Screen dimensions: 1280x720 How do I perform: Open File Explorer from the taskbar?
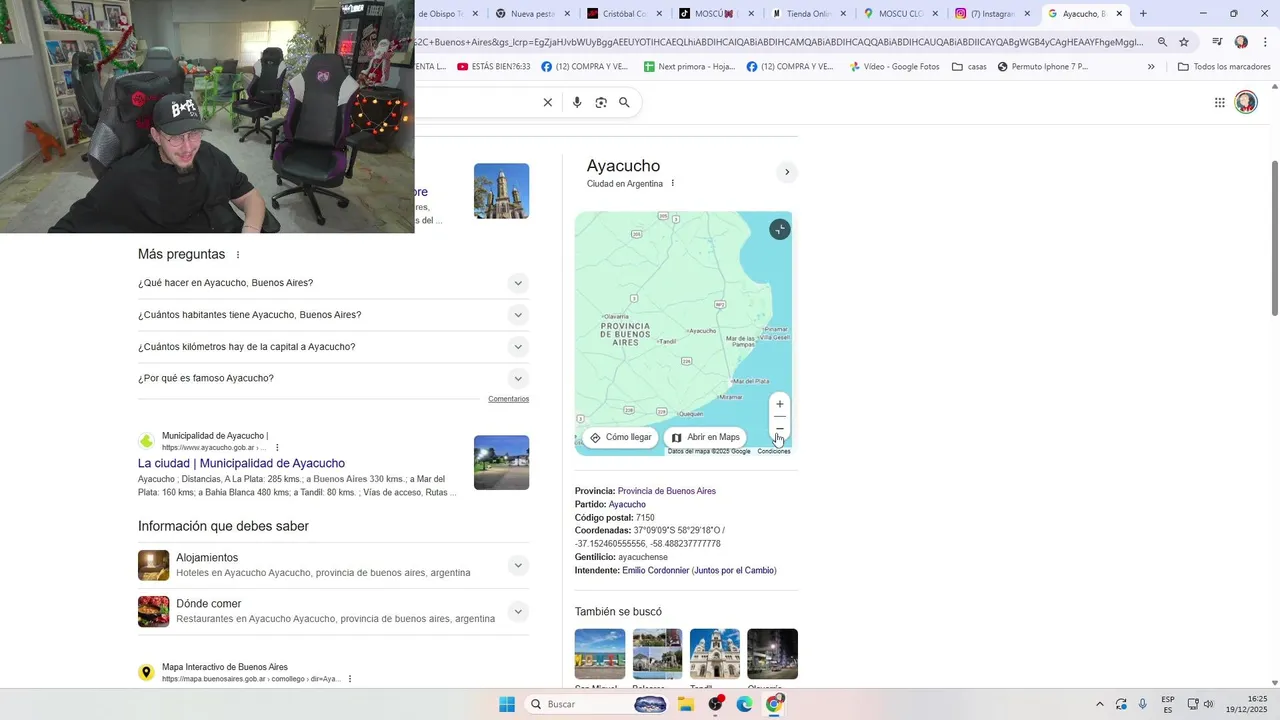pyautogui.click(x=686, y=704)
